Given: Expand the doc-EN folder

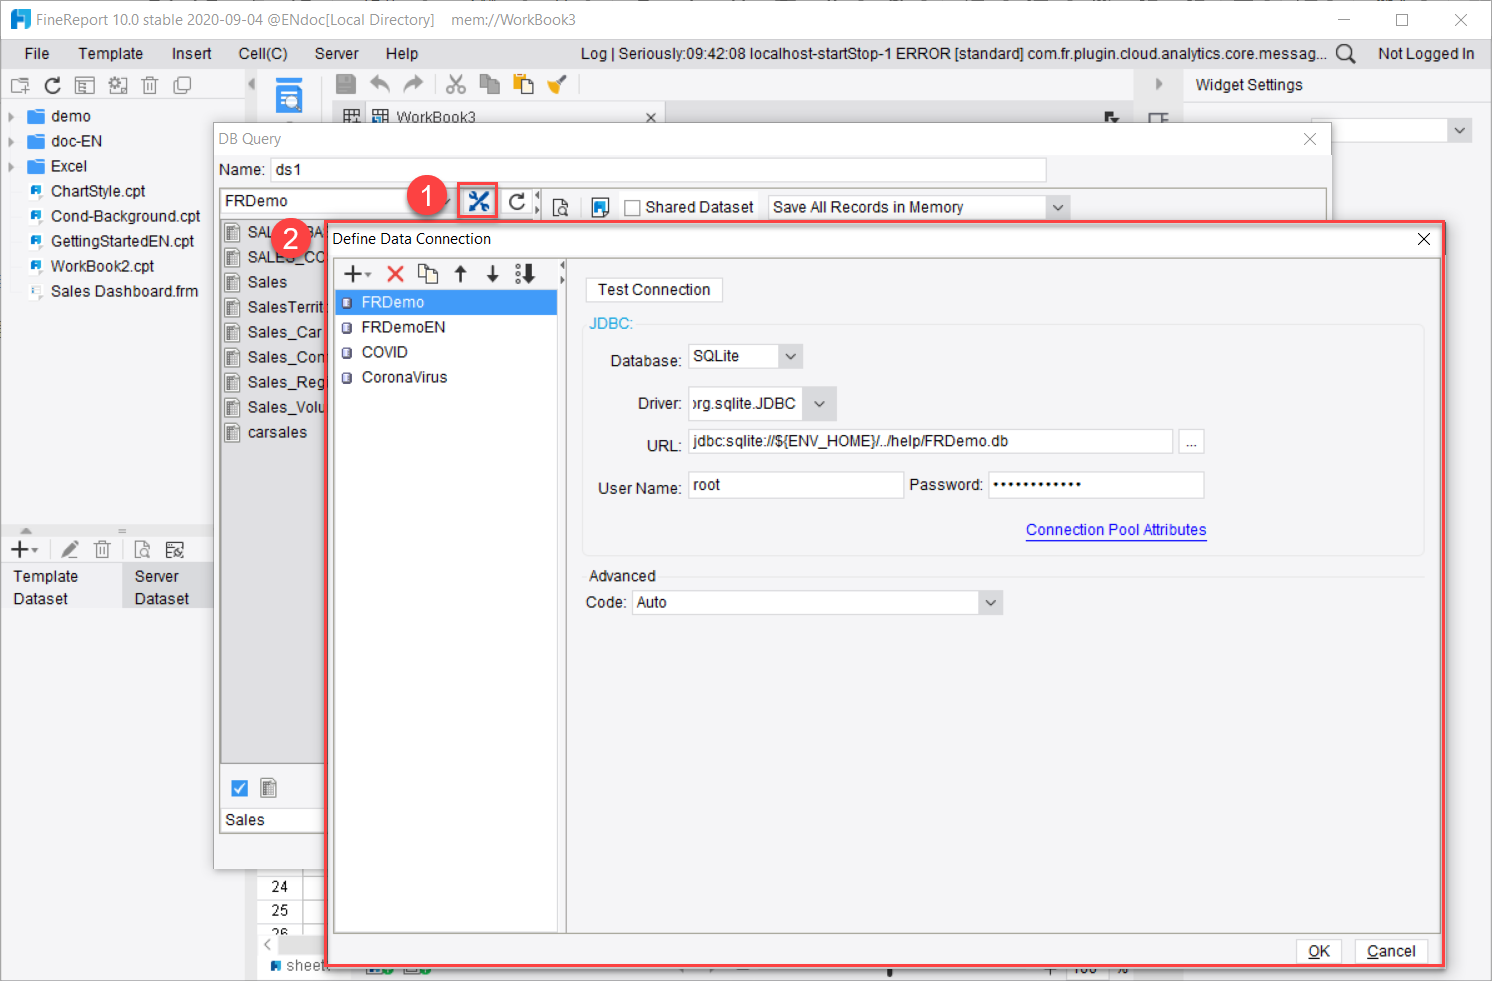Looking at the screenshot, I should [11, 142].
